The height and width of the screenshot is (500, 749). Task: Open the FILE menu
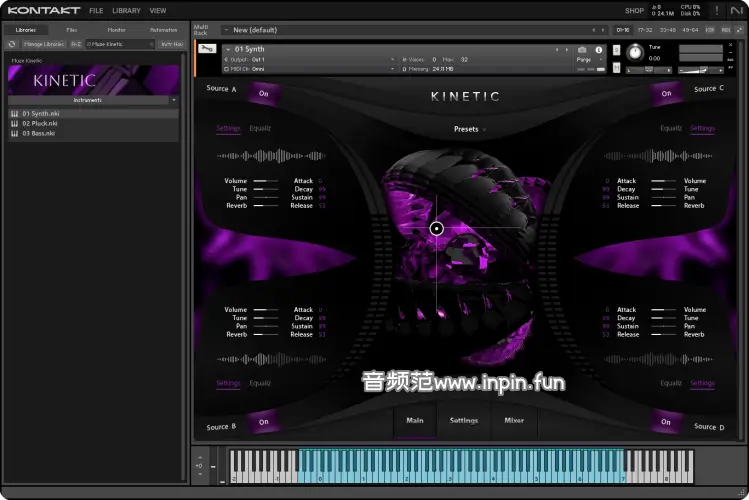[96, 10]
